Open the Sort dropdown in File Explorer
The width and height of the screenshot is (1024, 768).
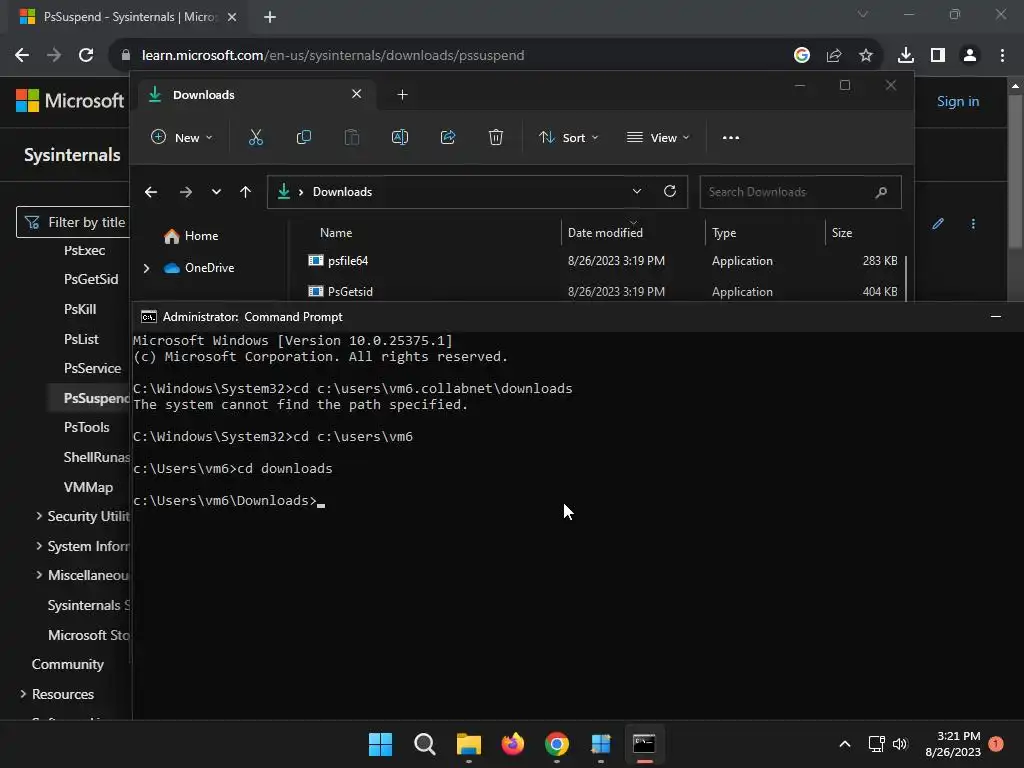[568, 138]
